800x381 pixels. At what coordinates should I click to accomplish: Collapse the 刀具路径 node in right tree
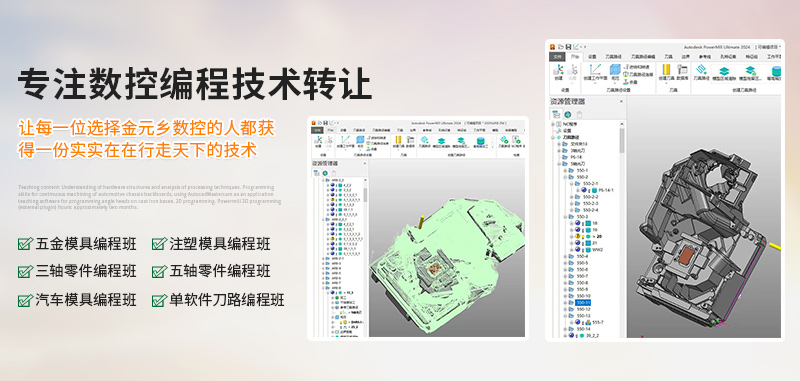click(x=553, y=137)
